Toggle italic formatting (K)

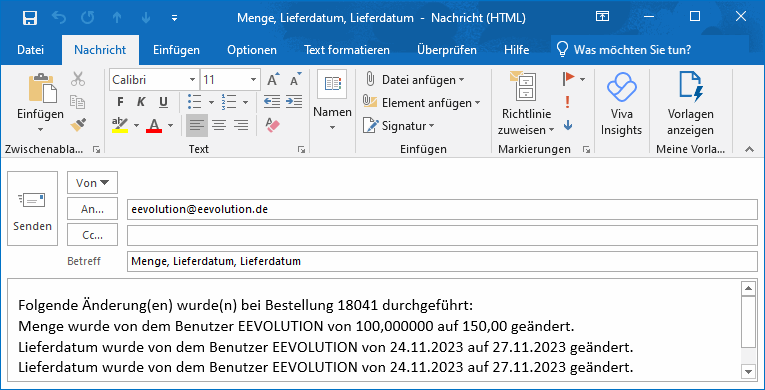pyautogui.click(x=141, y=102)
